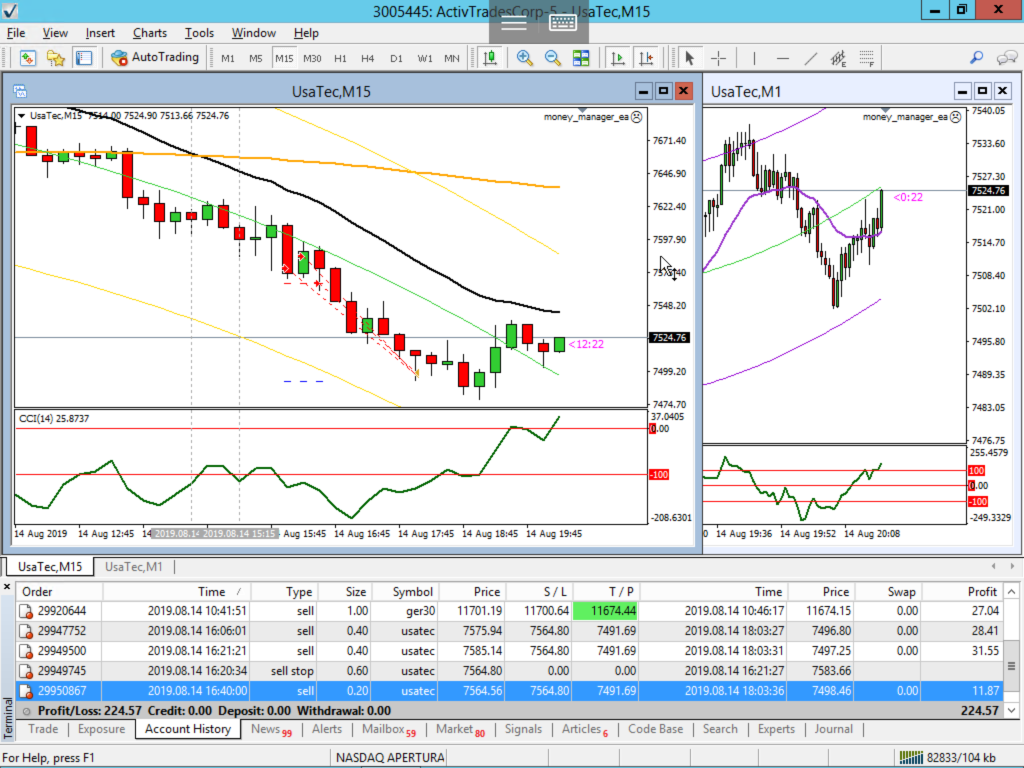Screen dimensions: 1024x768
Task: Pick the Fibonacci Retracement tool
Action: click(867, 58)
